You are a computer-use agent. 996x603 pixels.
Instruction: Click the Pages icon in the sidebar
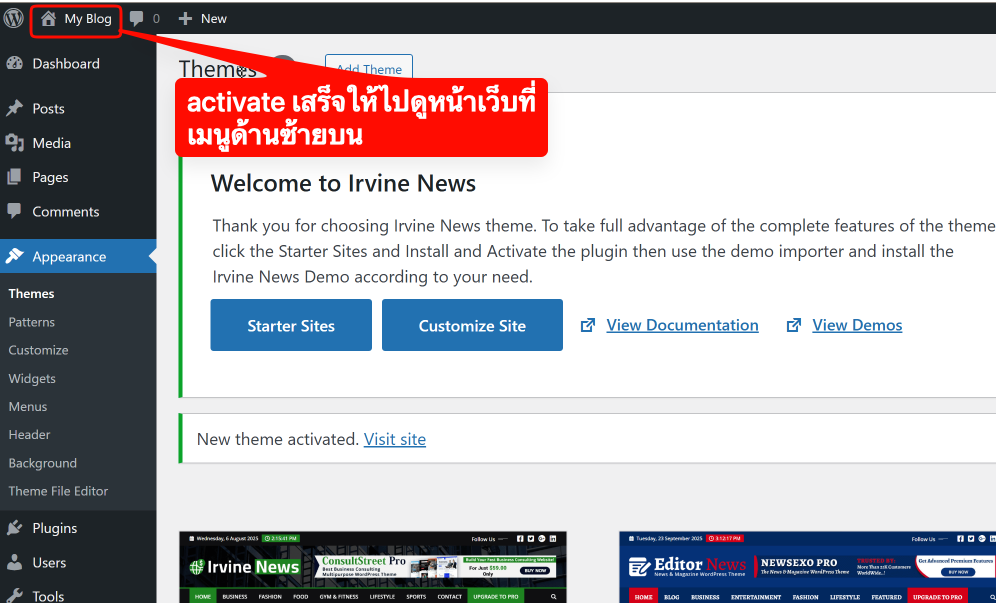pos(15,177)
